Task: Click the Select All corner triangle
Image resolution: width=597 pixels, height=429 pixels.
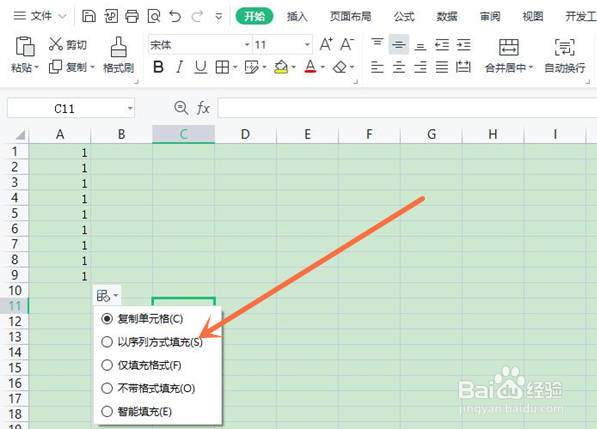Action: pos(20,135)
